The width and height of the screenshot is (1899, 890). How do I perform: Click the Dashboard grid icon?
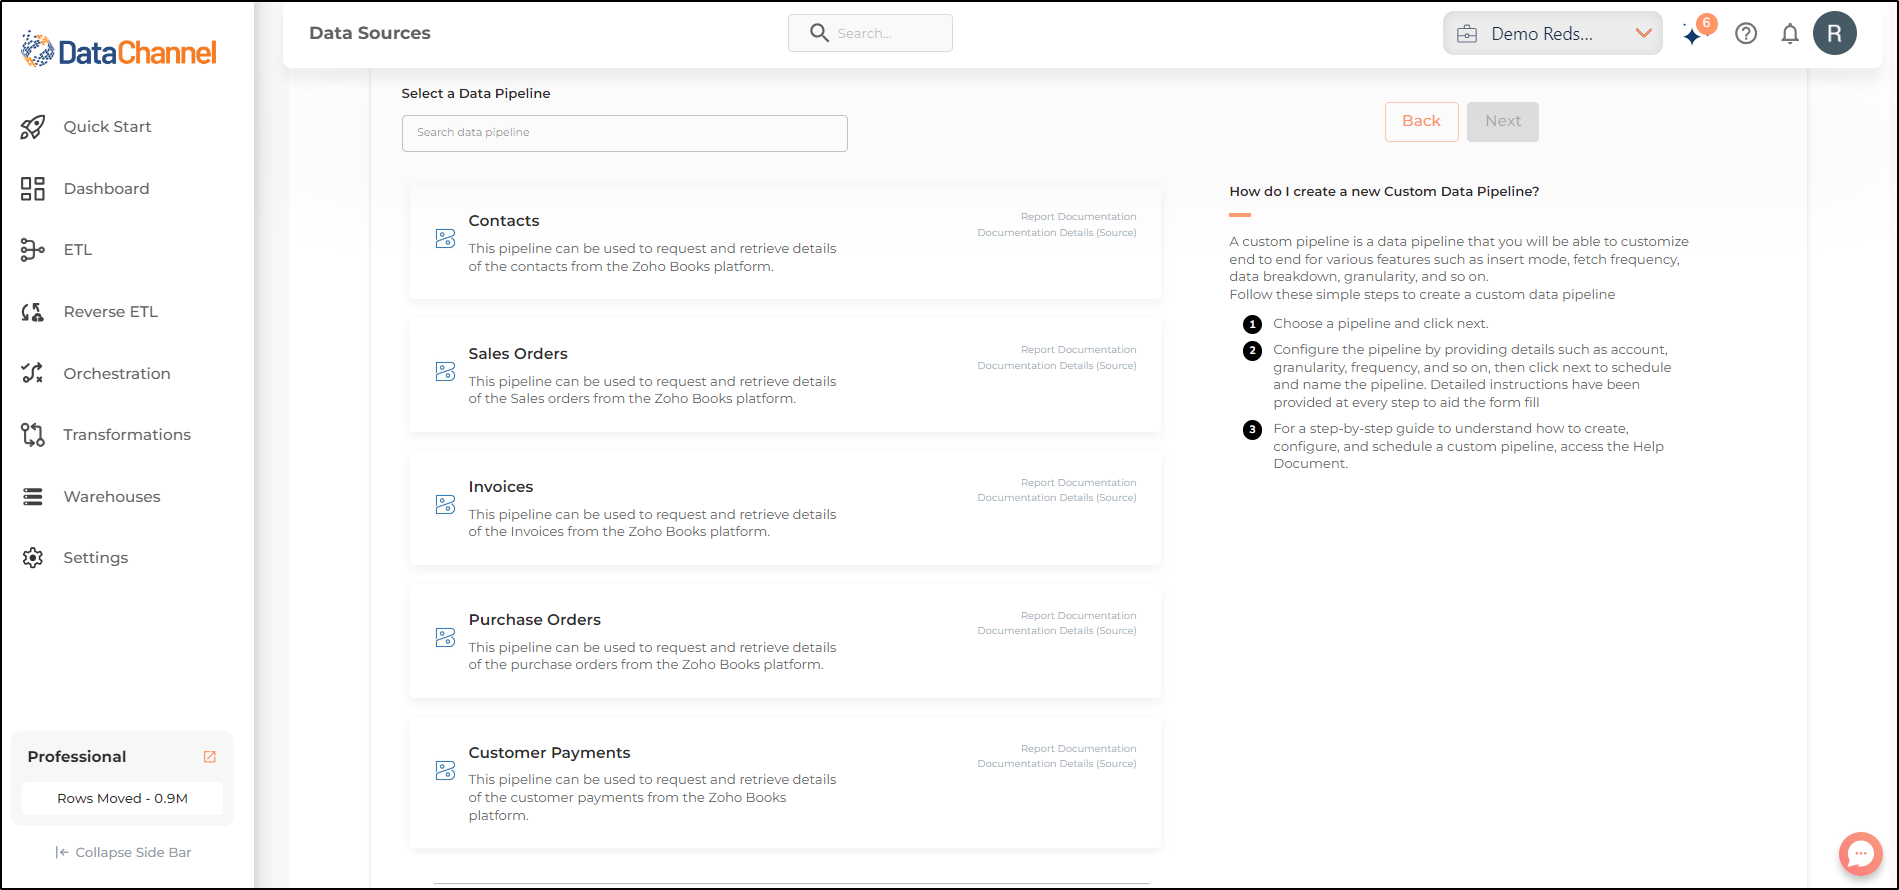pos(33,189)
